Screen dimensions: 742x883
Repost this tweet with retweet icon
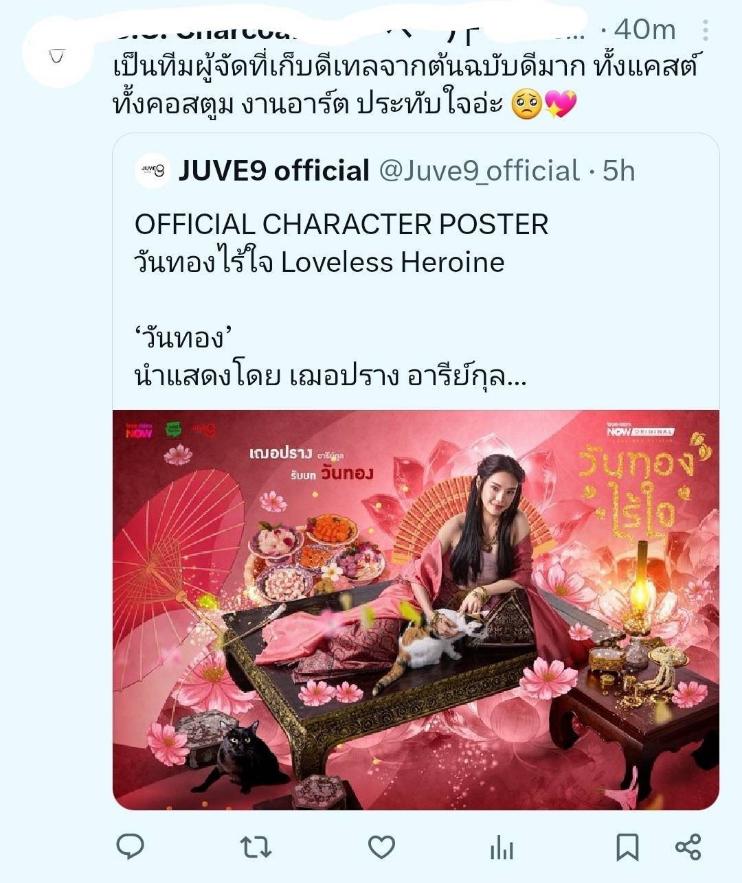(256, 846)
